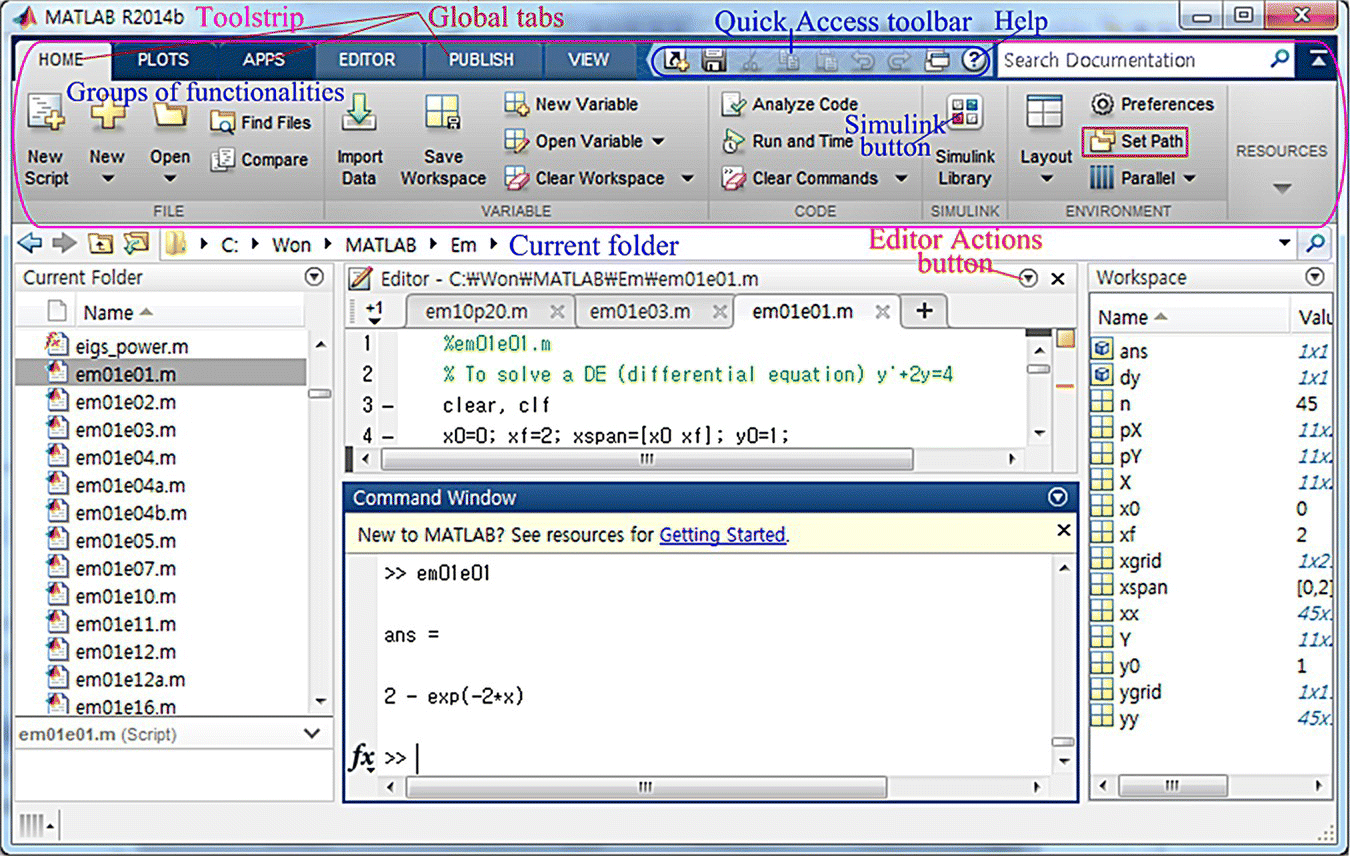Click Compare files
This screenshot has width=1350, height=856.
(x=259, y=160)
